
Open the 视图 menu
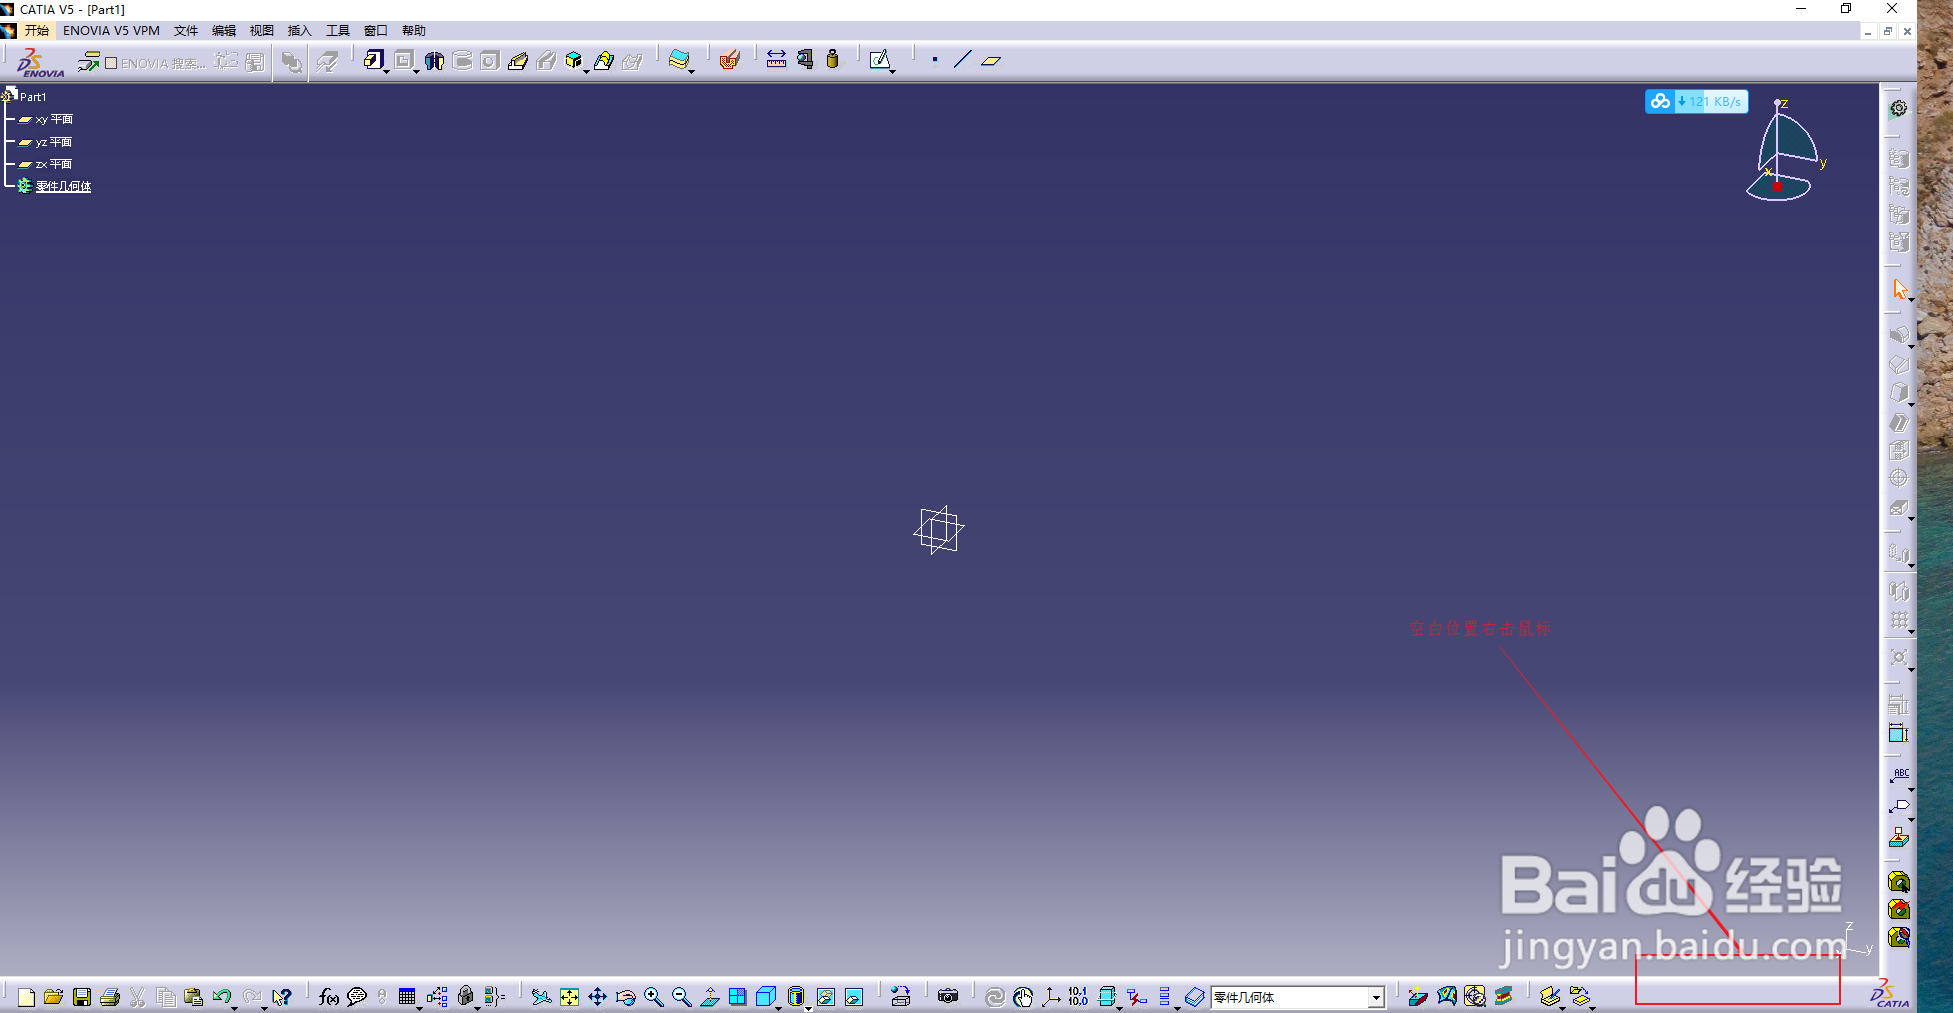[262, 31]
